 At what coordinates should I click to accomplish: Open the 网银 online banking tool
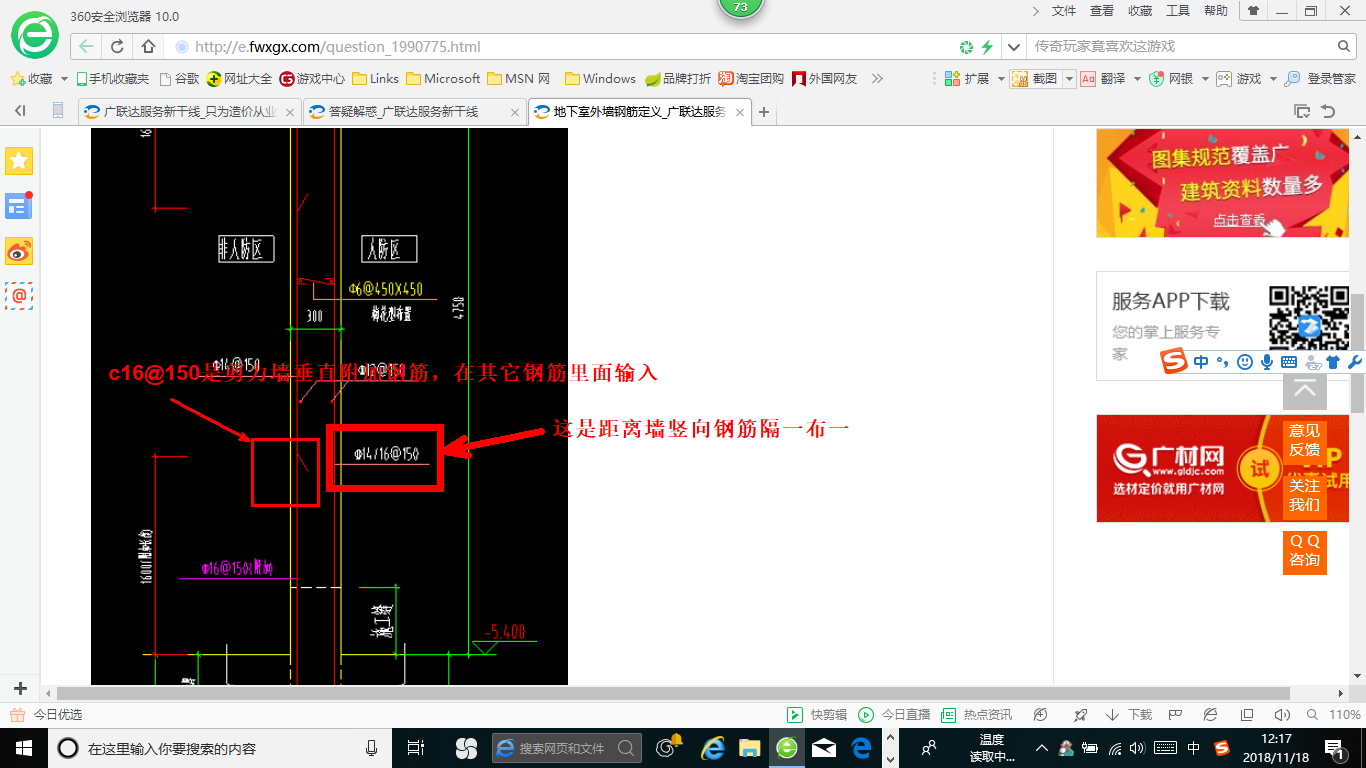click(x=1171, y=78)
